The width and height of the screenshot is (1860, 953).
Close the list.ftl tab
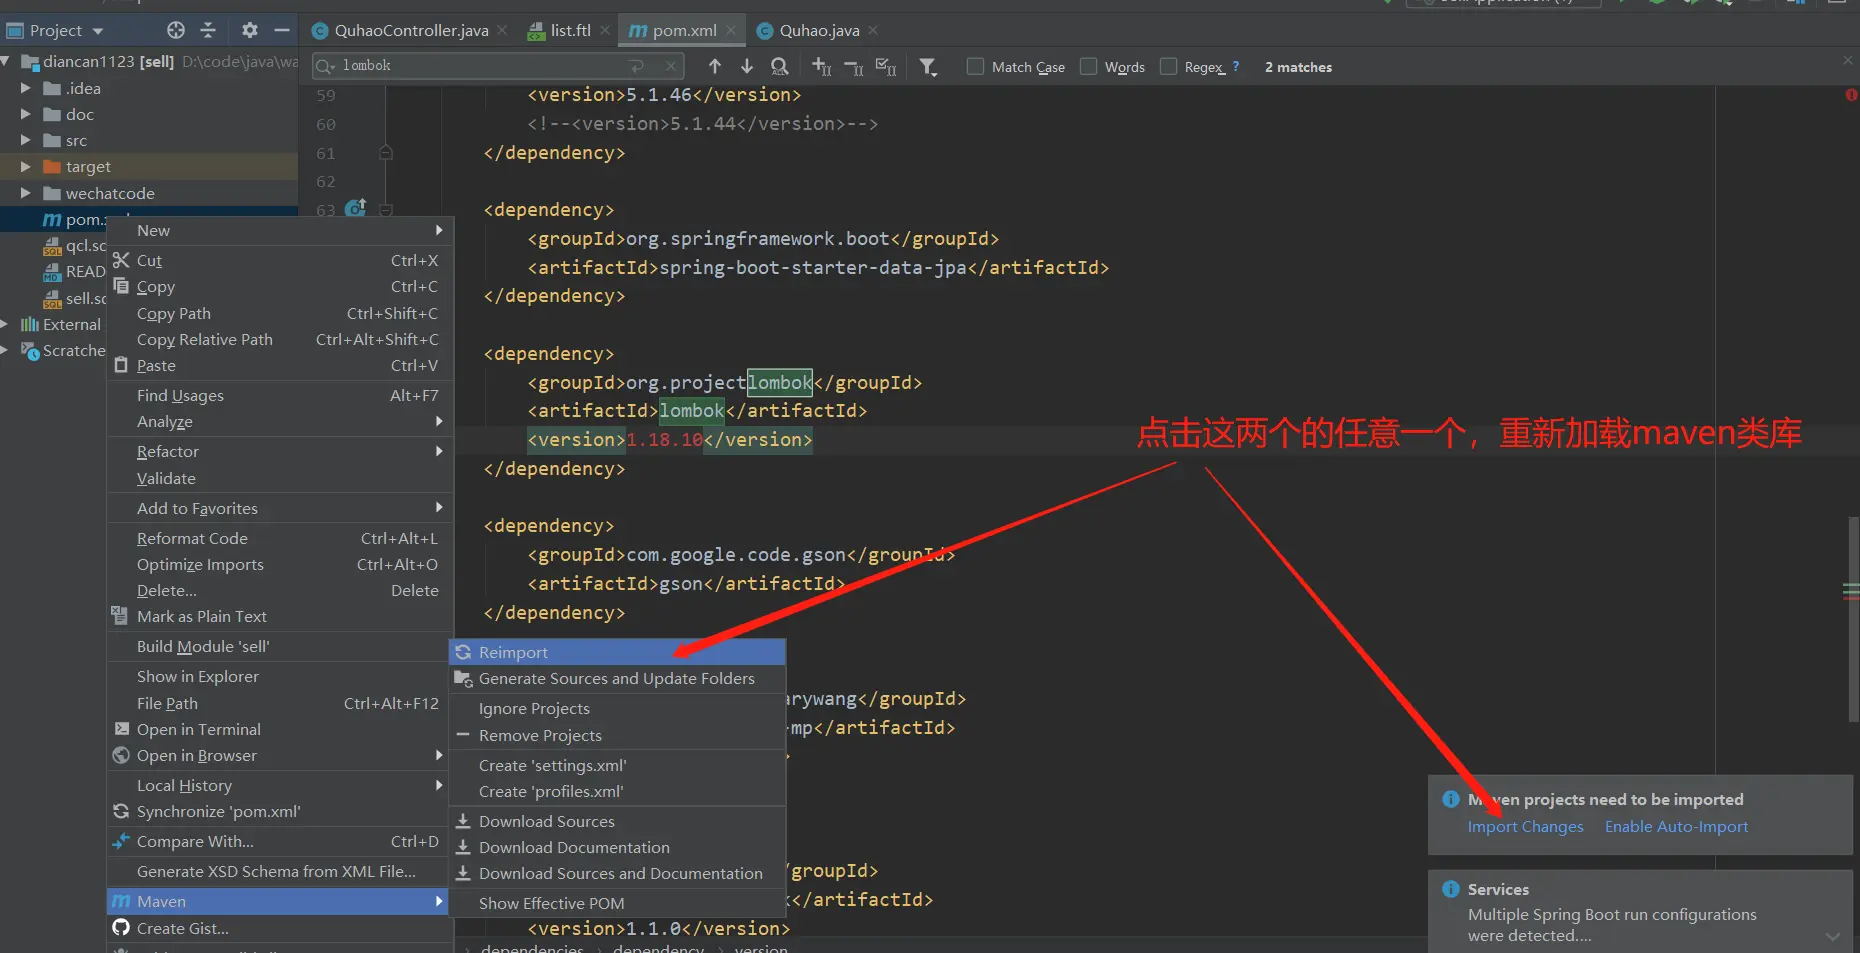(x=604, y=30)
